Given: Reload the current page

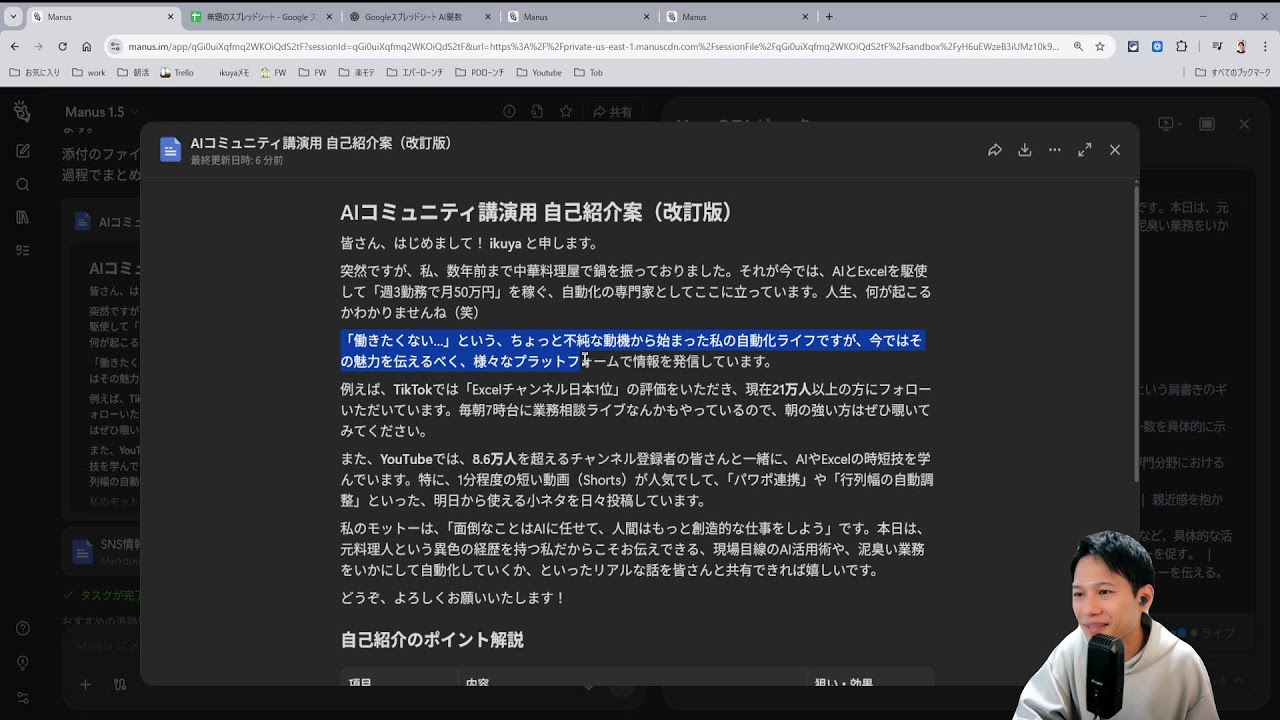Looking at the screenshot, I should pos(62,47).
